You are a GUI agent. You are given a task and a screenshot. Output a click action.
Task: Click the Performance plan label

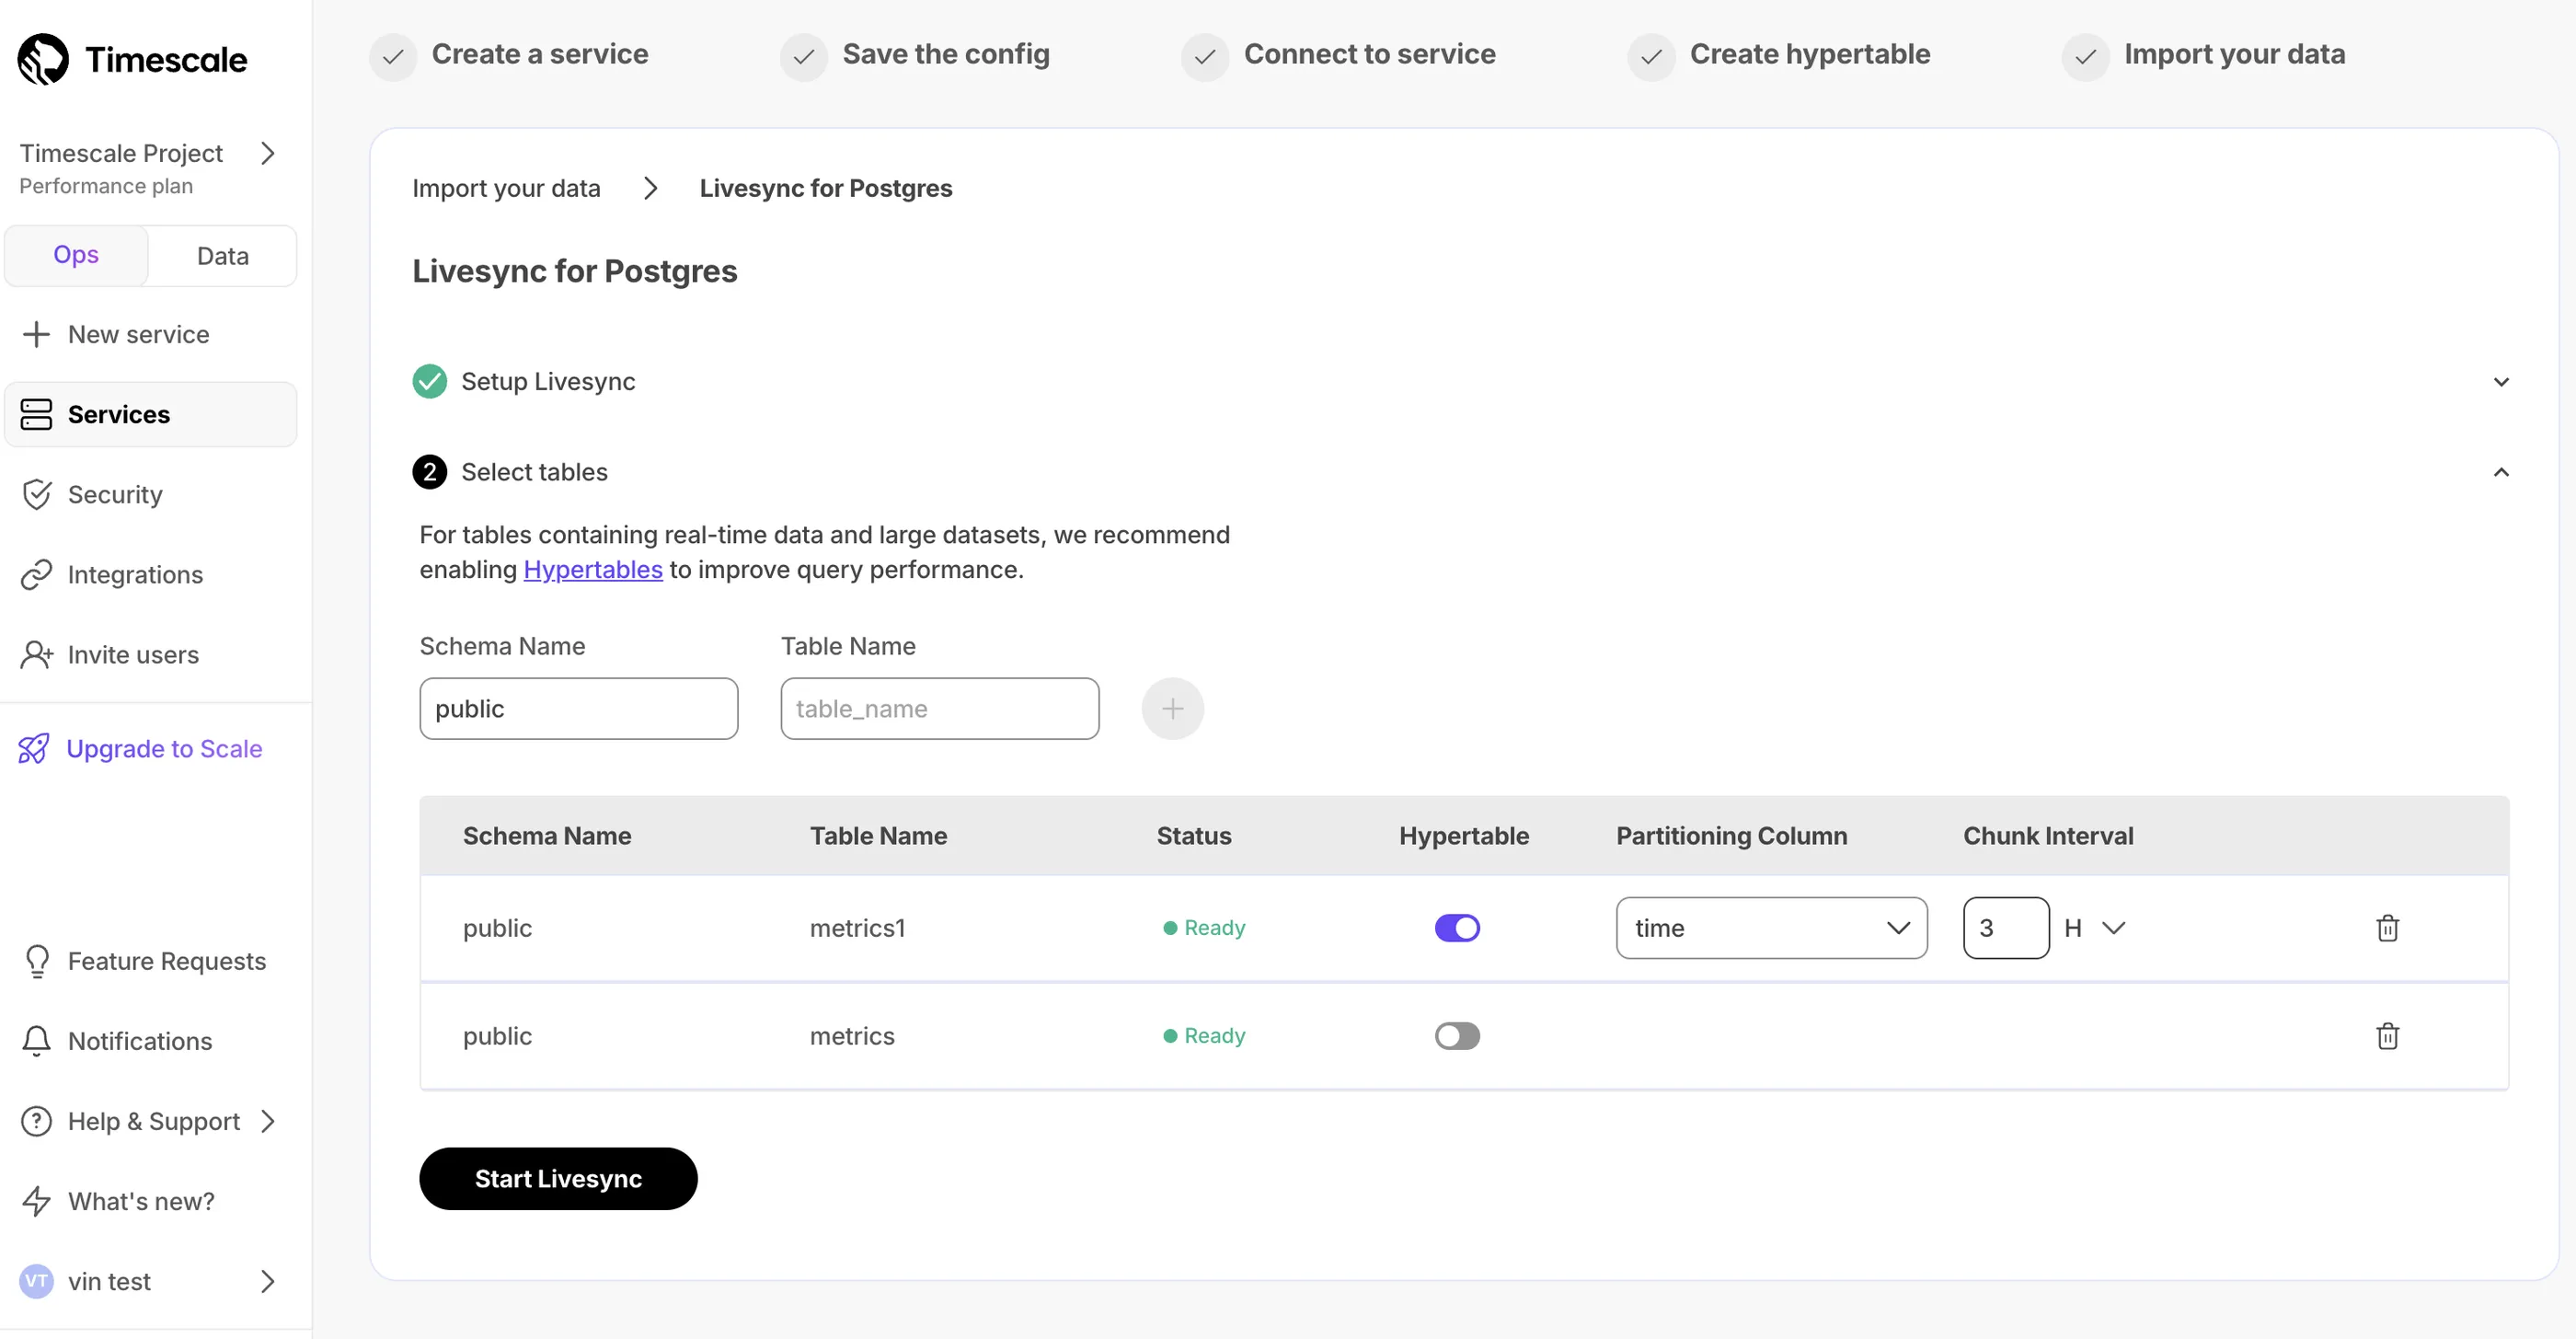pos(106,186)
